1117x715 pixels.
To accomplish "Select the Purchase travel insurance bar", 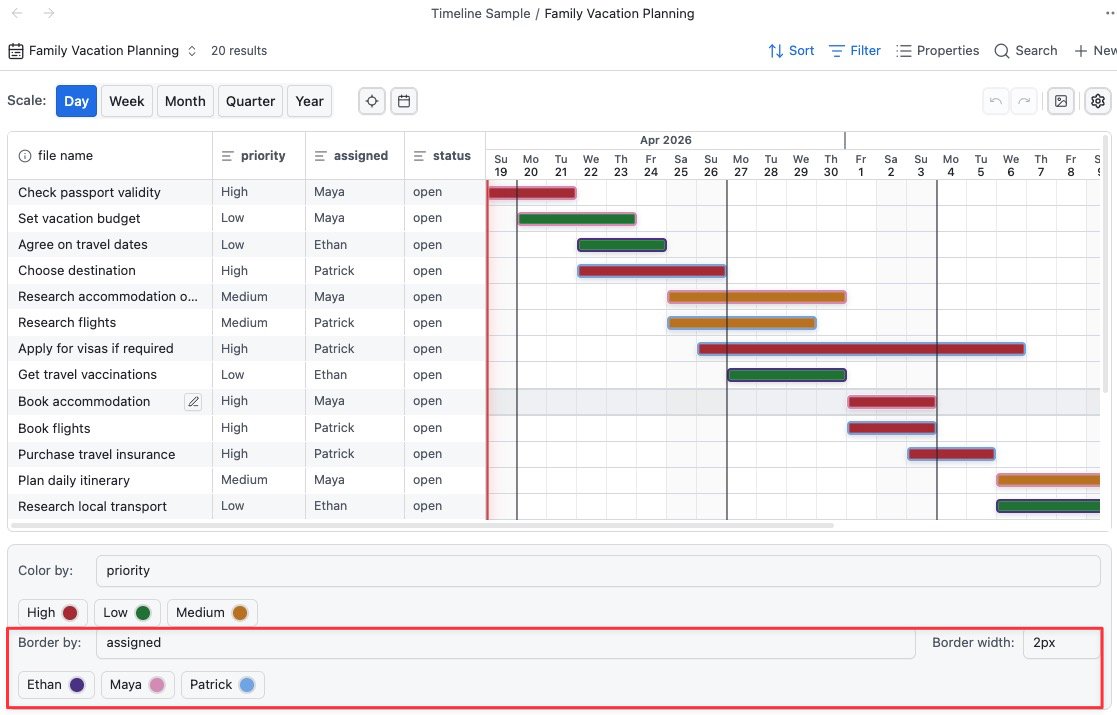I will (x=952, y=454).
